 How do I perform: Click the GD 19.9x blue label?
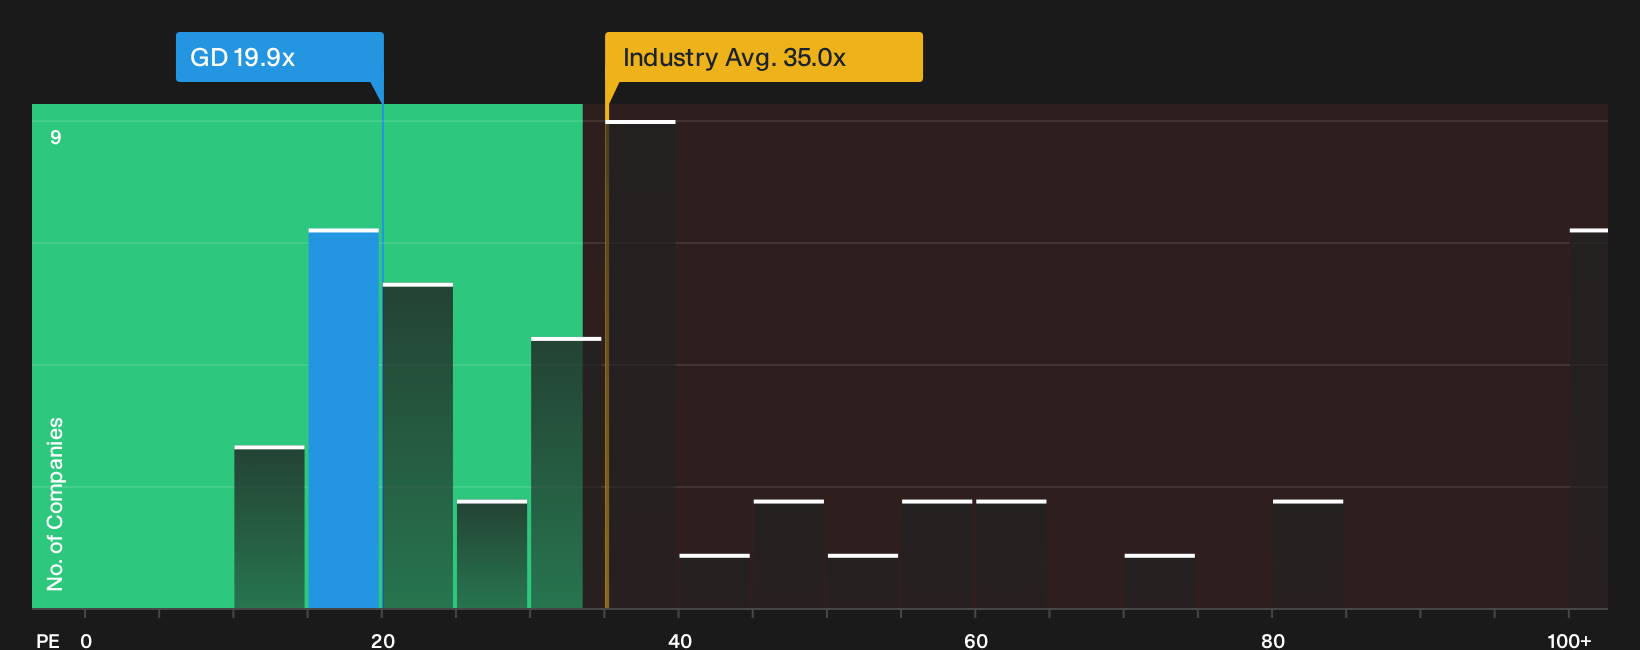(280, 57)
